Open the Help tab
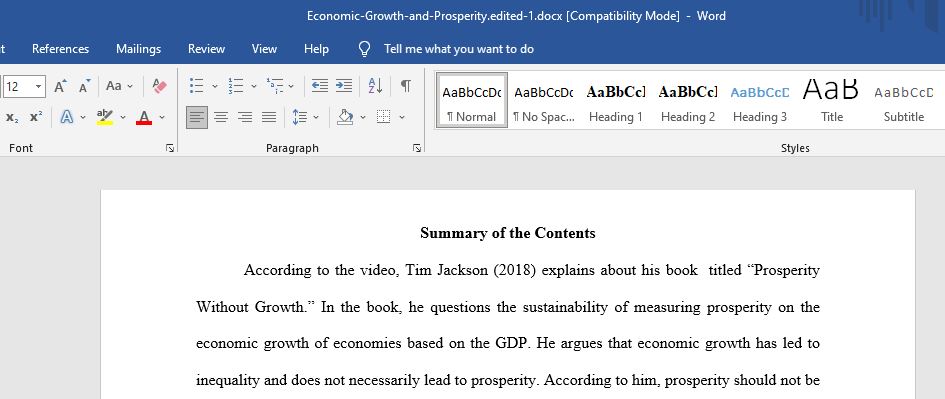 316,49
